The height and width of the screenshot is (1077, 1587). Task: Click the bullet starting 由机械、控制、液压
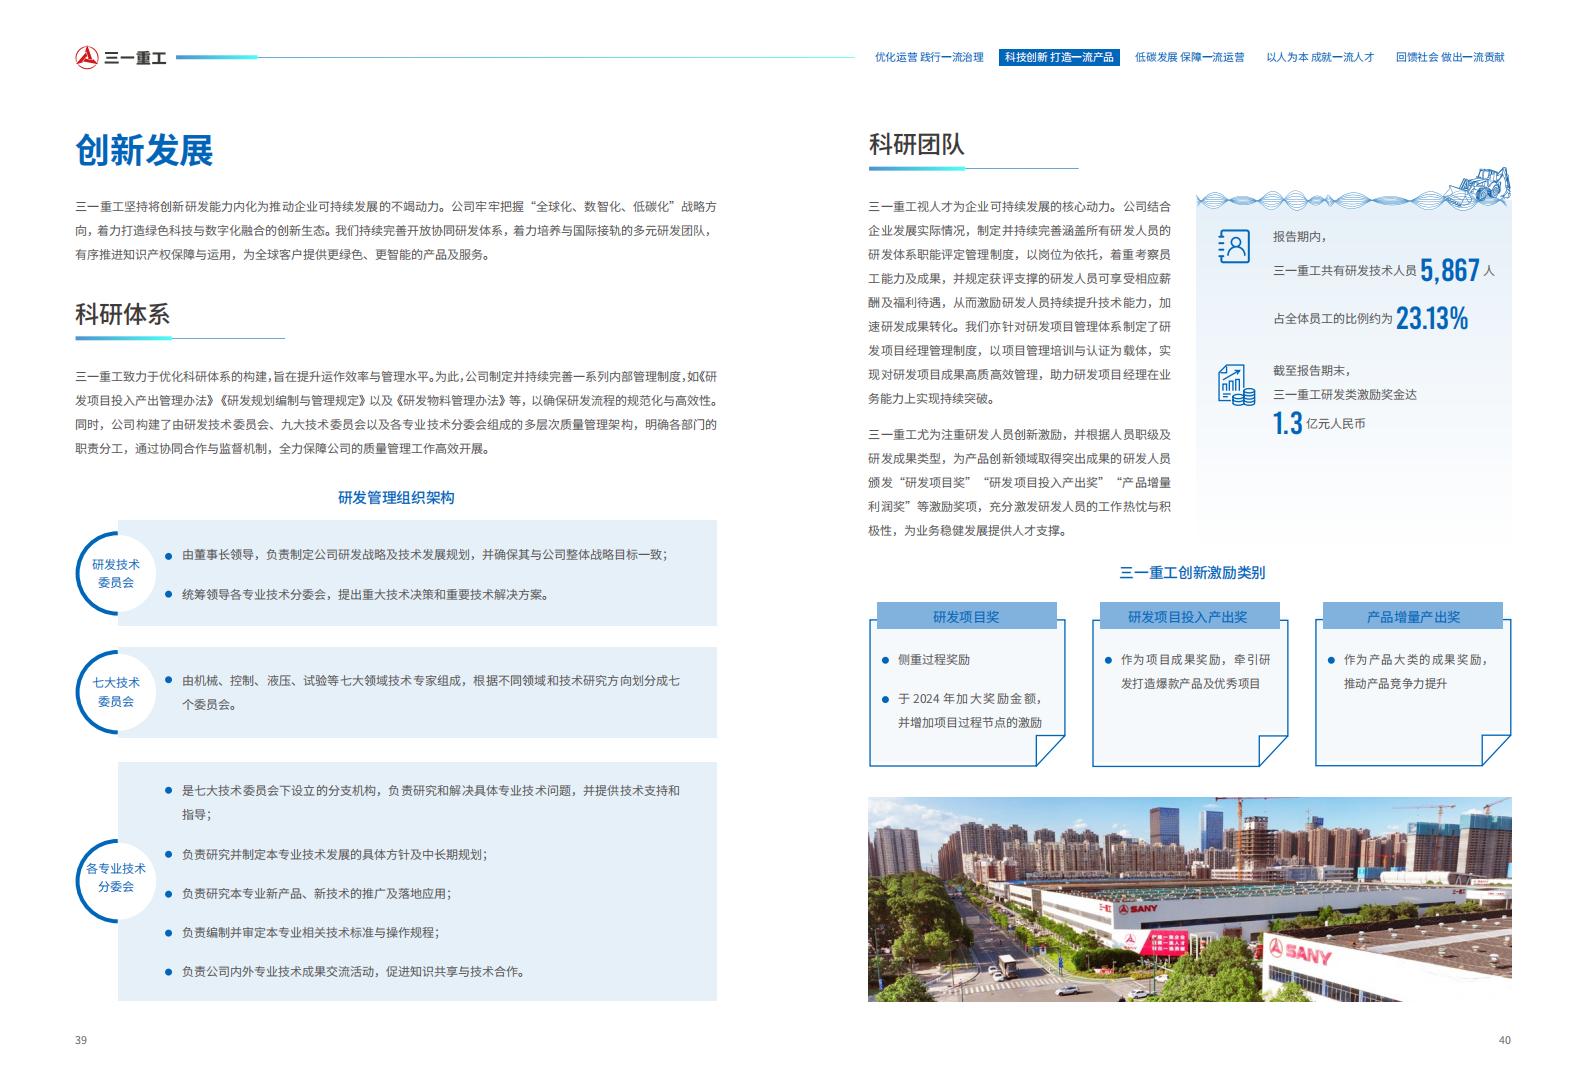[x=431, y=692]
